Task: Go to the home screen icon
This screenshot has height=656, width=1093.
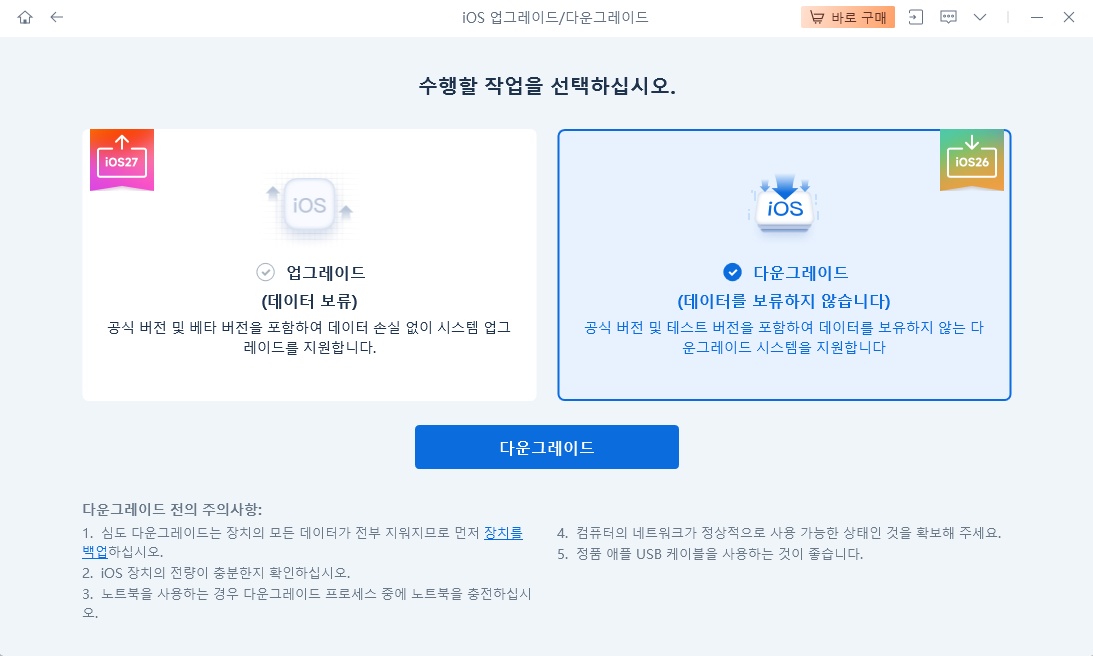Action: (x=25, y=17)
